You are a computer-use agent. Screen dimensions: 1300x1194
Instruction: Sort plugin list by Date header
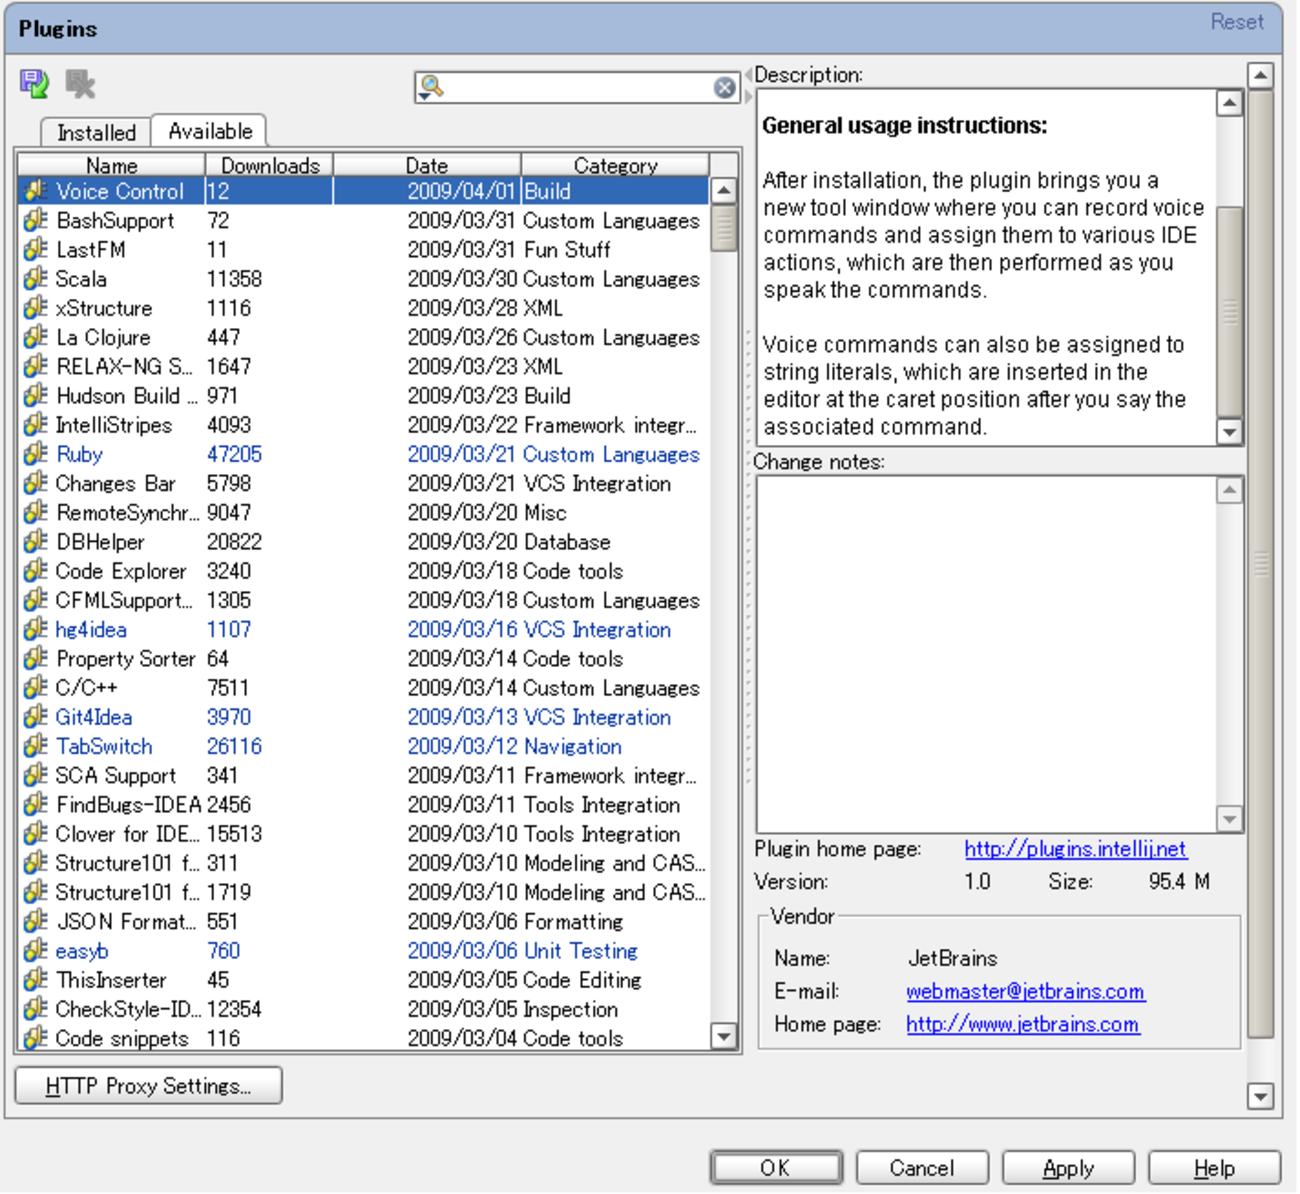click(x=426, y=165)
